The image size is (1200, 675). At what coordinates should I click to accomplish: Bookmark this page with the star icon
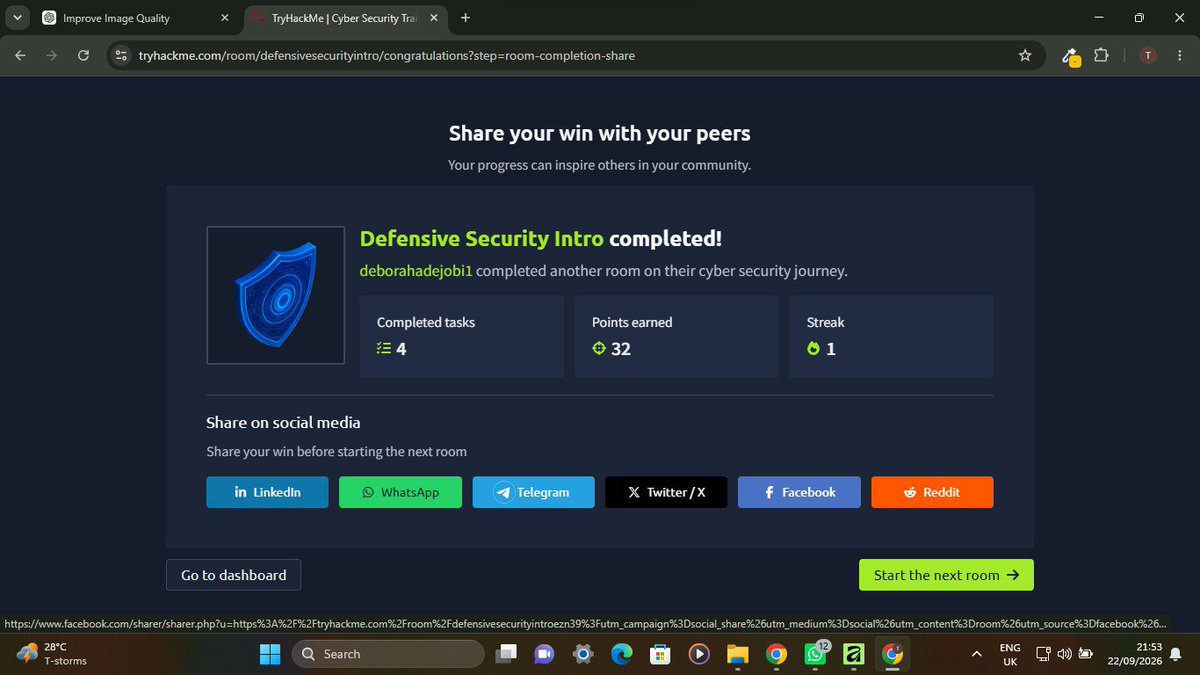[1025, 56]
